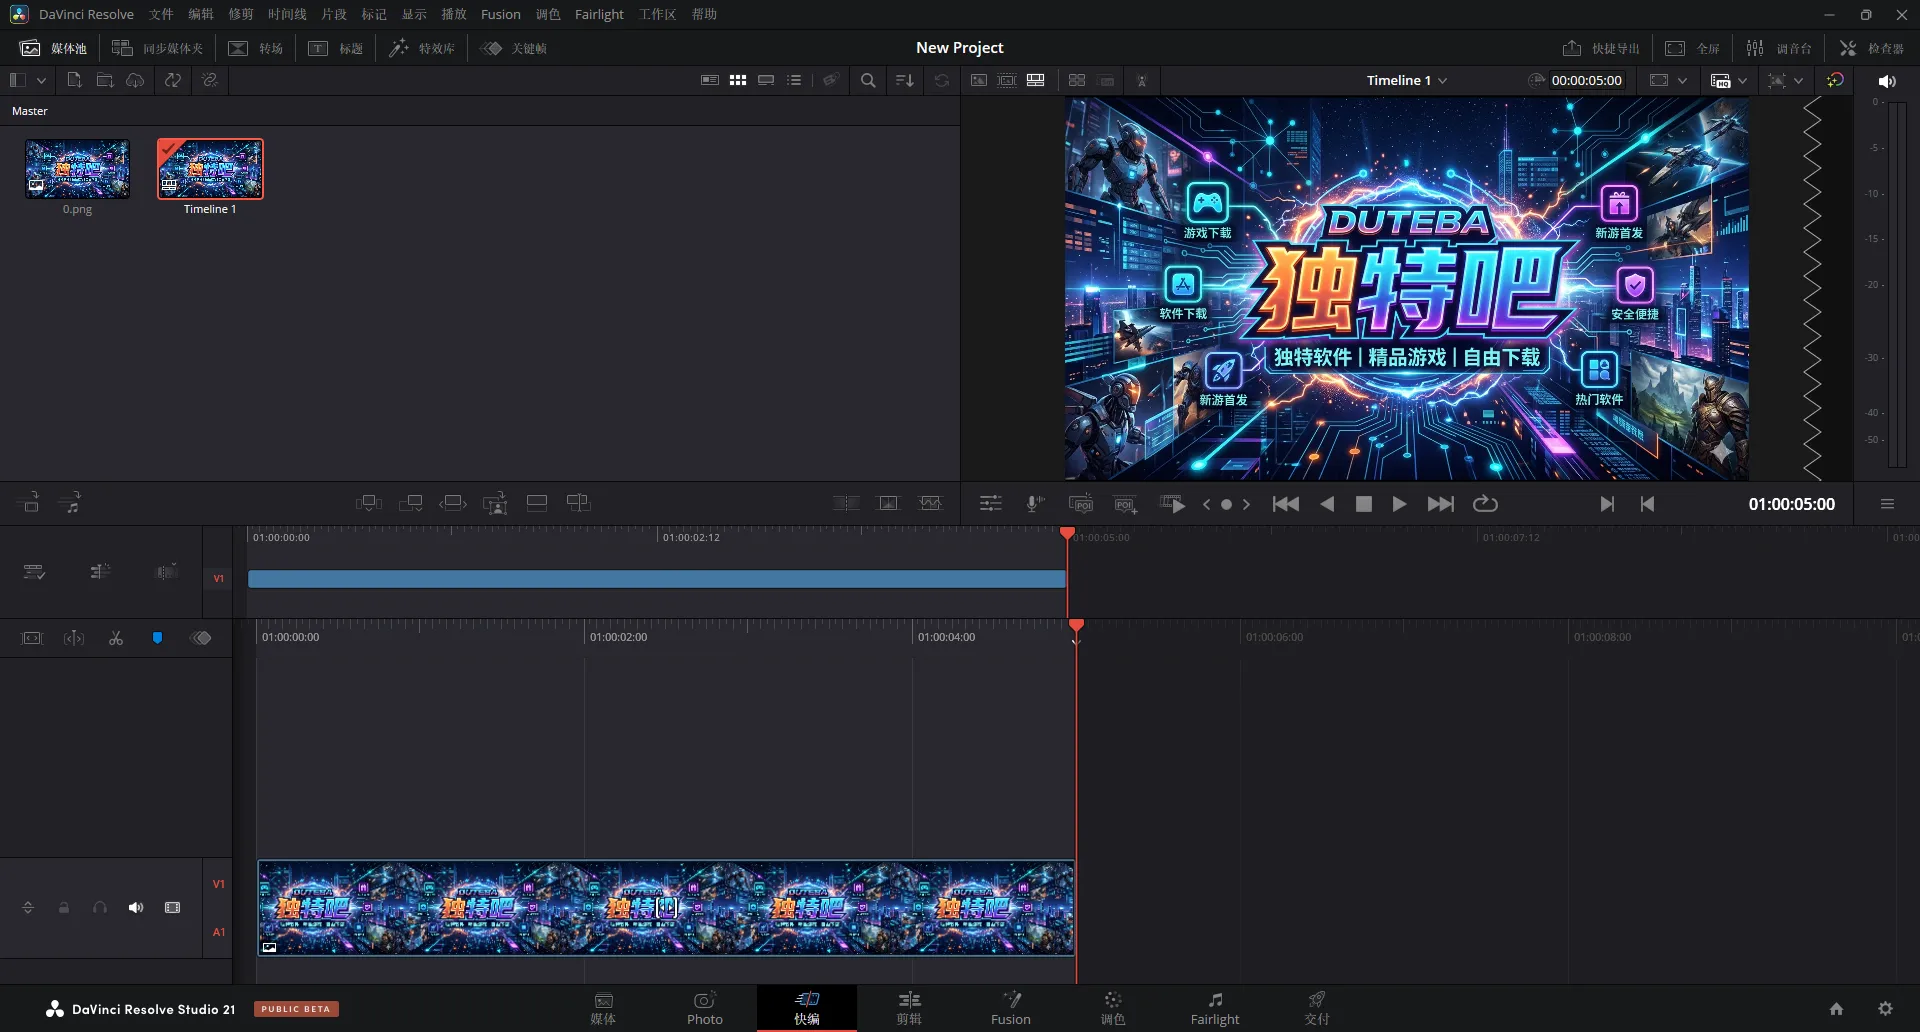1920x1032 pixels.
Task: Open the 检查器 inspector panel
Action: (x=1872, y=48)
